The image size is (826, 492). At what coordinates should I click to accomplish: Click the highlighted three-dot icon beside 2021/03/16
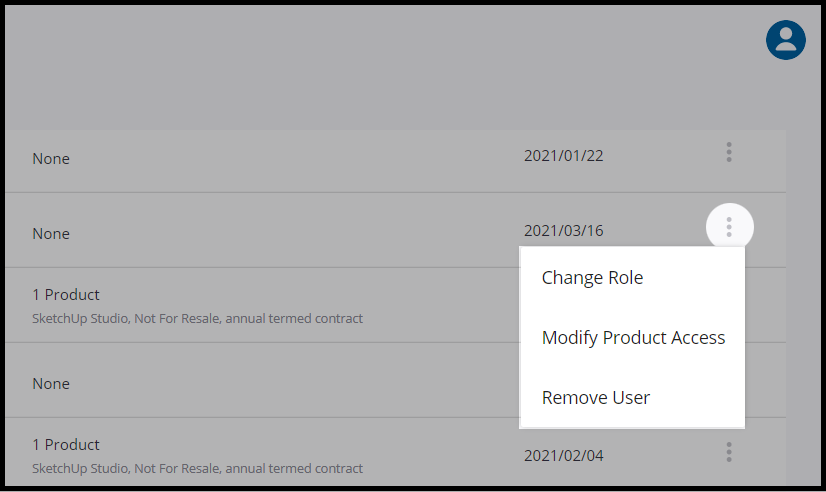729,228
